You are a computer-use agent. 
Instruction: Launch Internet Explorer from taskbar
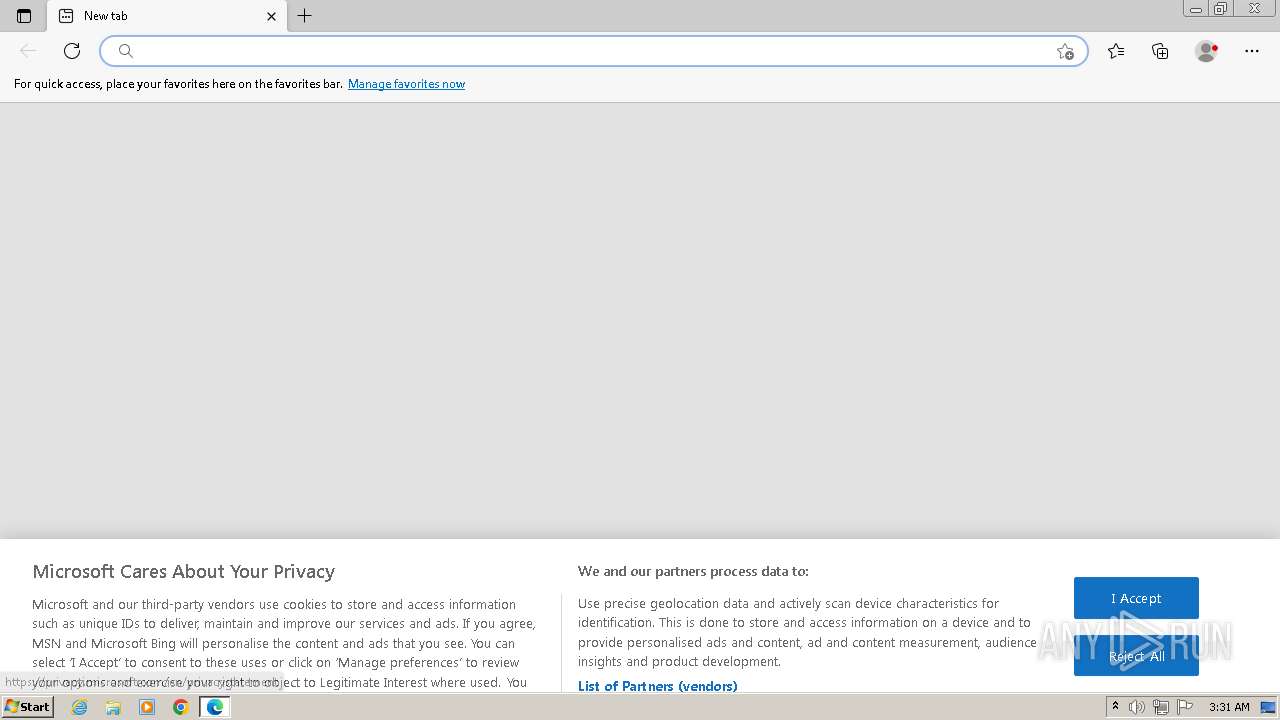(80, 707)
